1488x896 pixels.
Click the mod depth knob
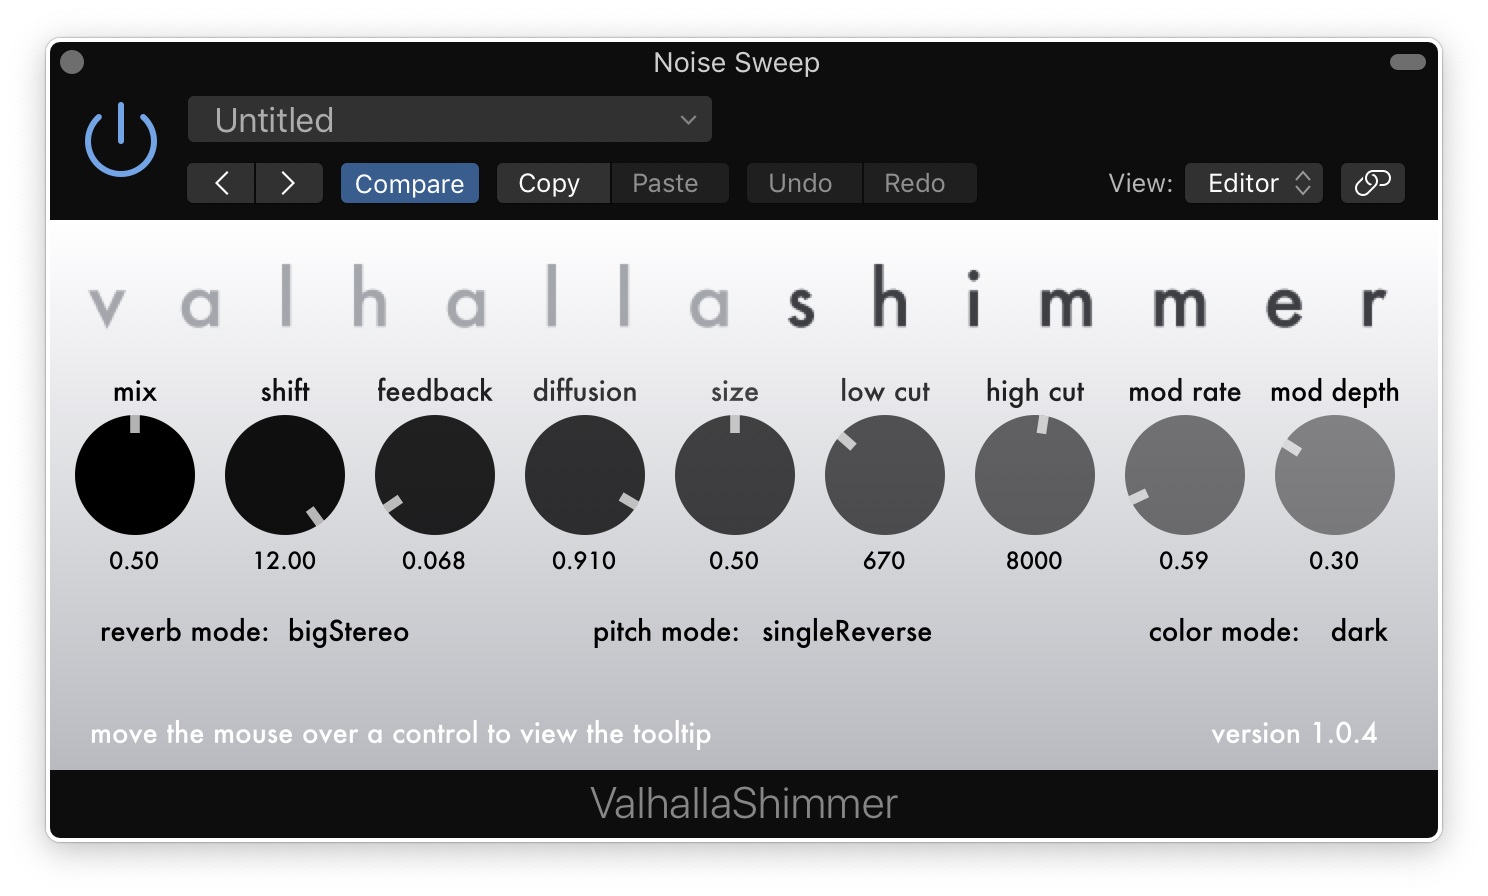1335,475
